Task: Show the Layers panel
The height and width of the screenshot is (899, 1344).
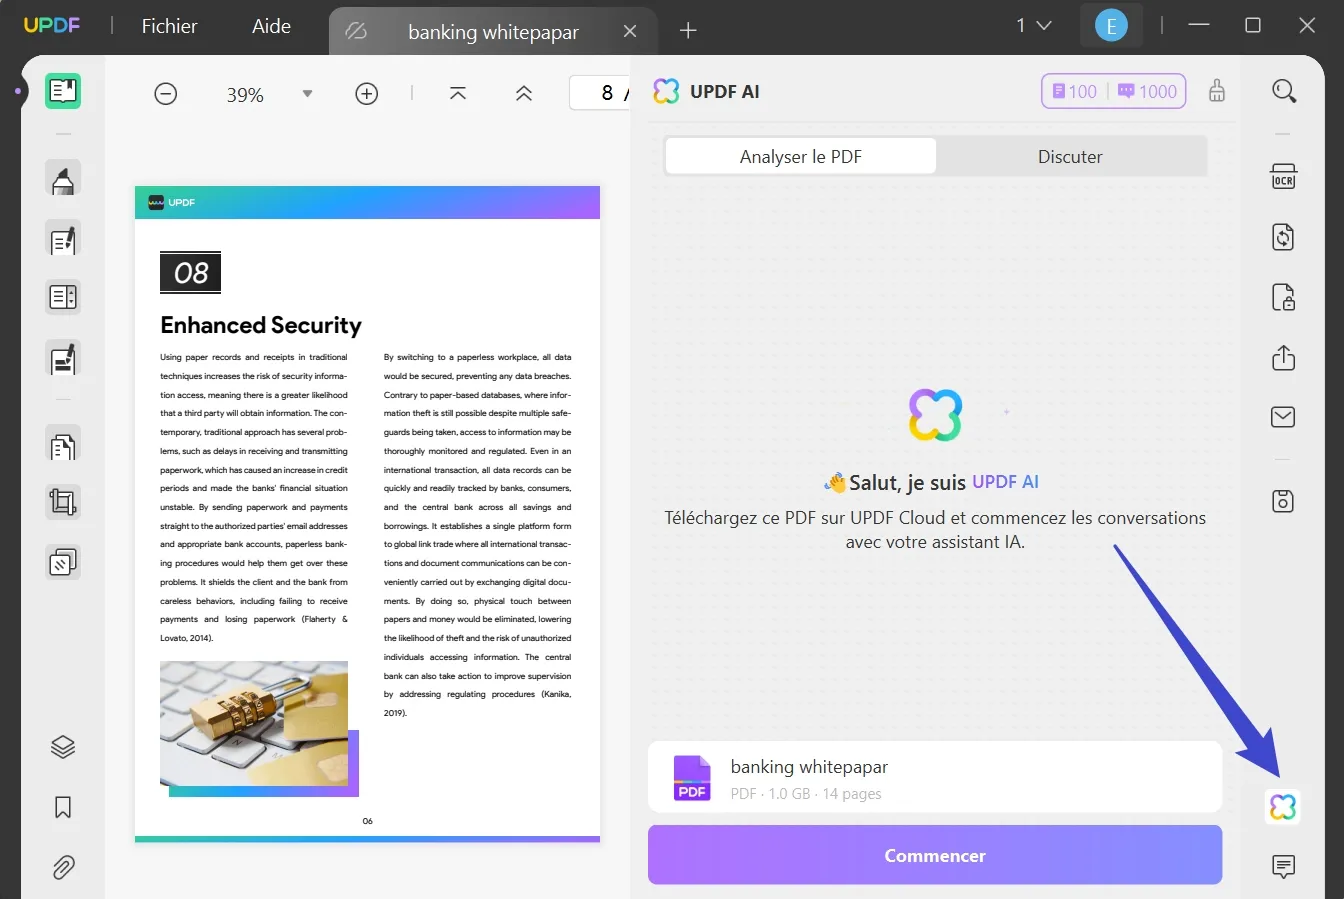Action: [x=63, y=747]
